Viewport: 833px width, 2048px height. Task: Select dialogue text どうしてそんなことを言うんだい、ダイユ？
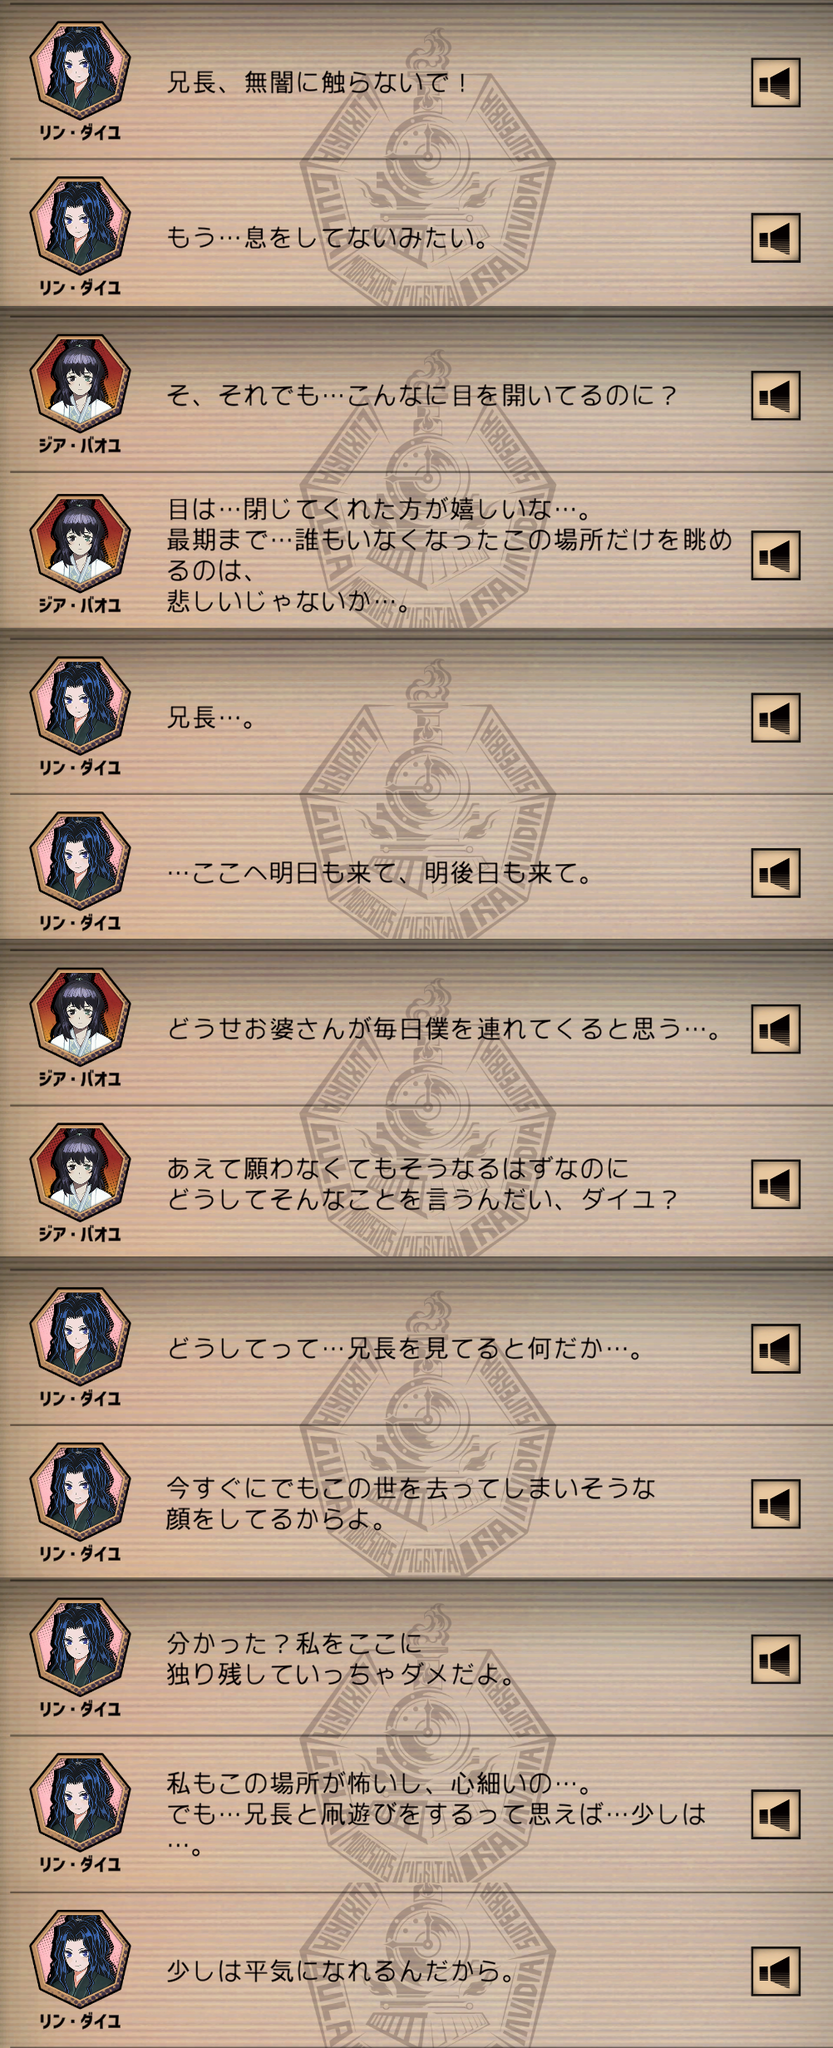point(422,1199)
